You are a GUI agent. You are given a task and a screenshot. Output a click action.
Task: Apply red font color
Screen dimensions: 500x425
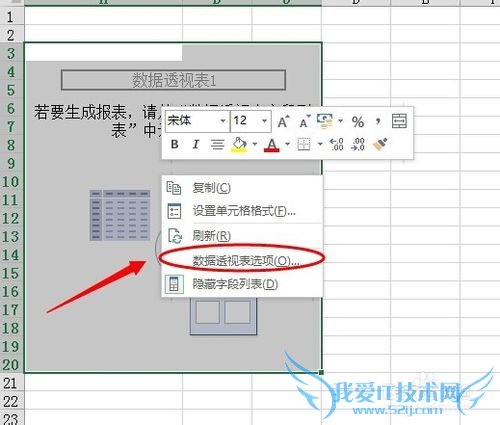pos(272,145)
